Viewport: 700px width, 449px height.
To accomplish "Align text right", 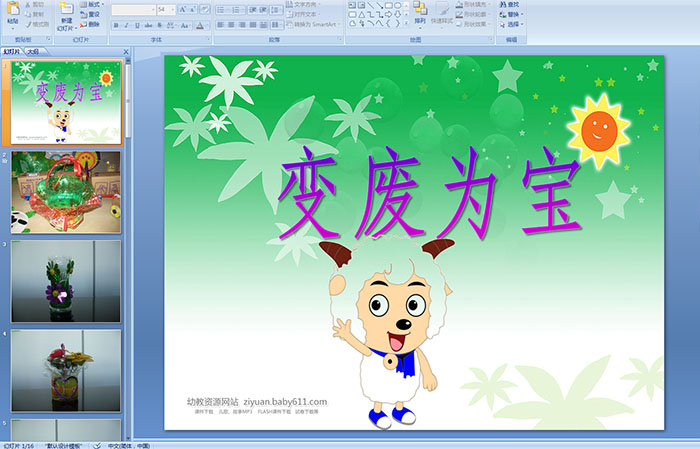I will 242,25.
